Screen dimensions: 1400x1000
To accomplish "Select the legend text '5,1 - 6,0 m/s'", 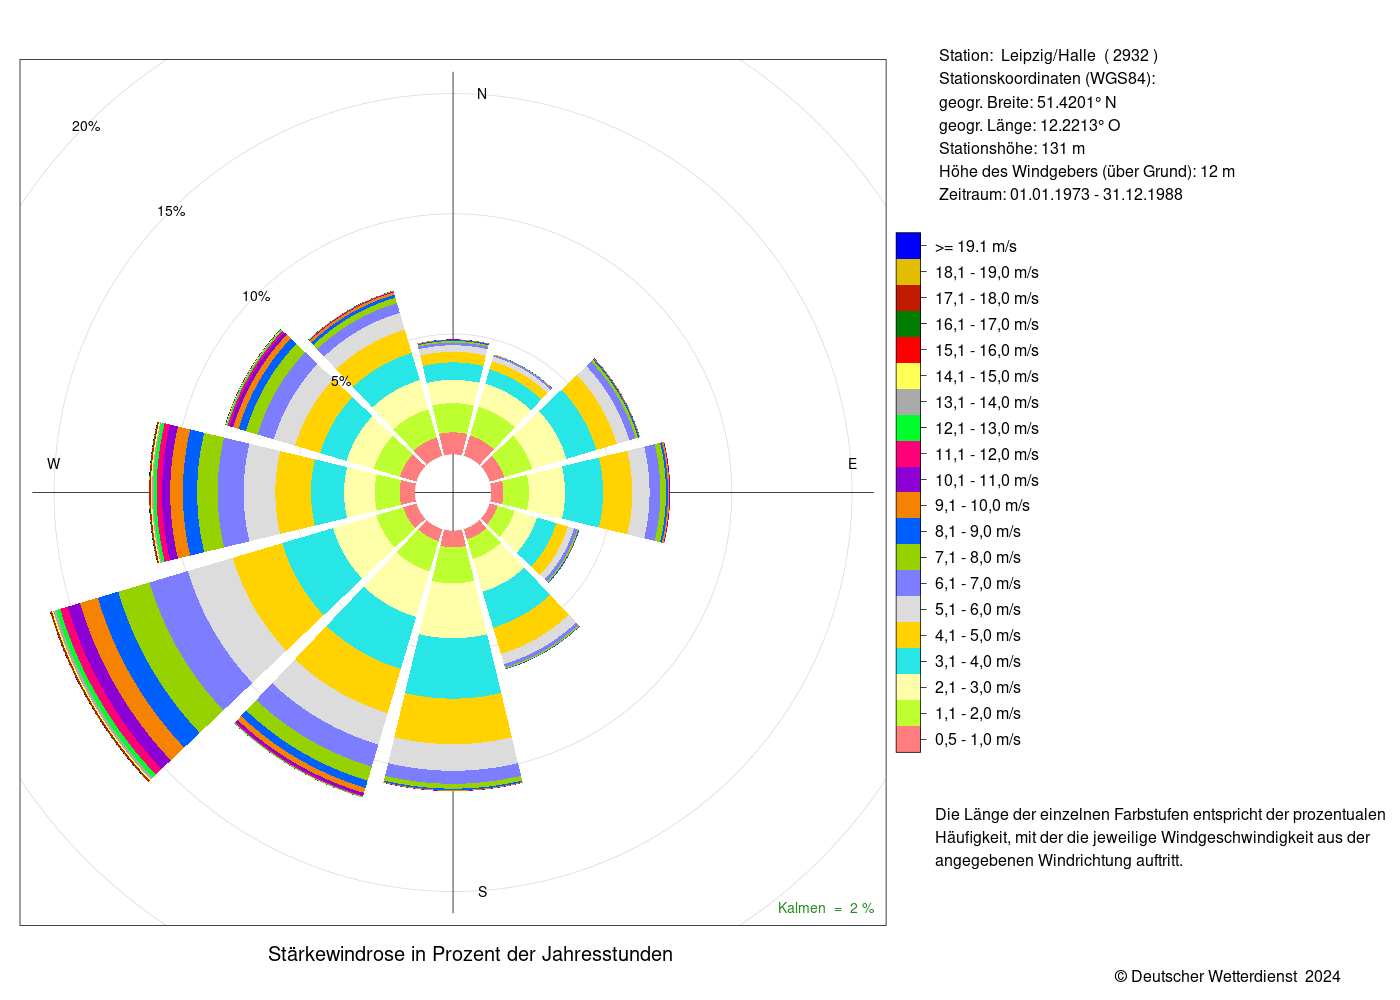I will tap(978, 610).
